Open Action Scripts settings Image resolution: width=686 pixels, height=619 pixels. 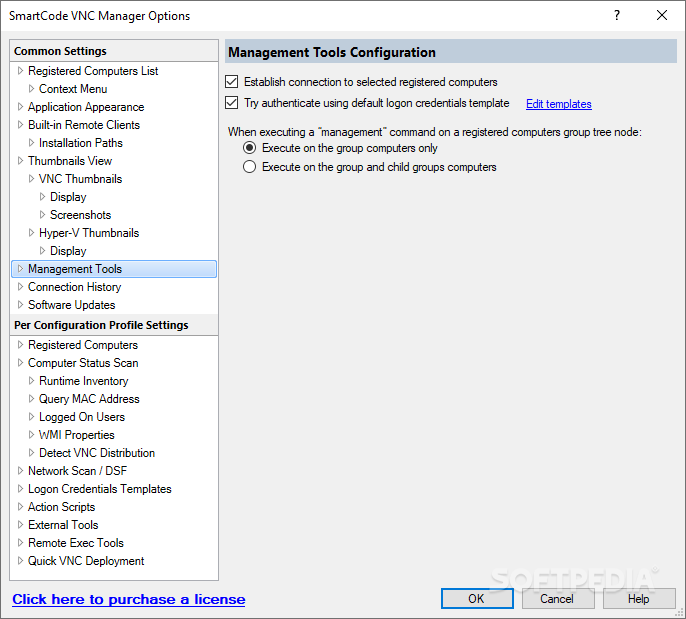point(61,507)
